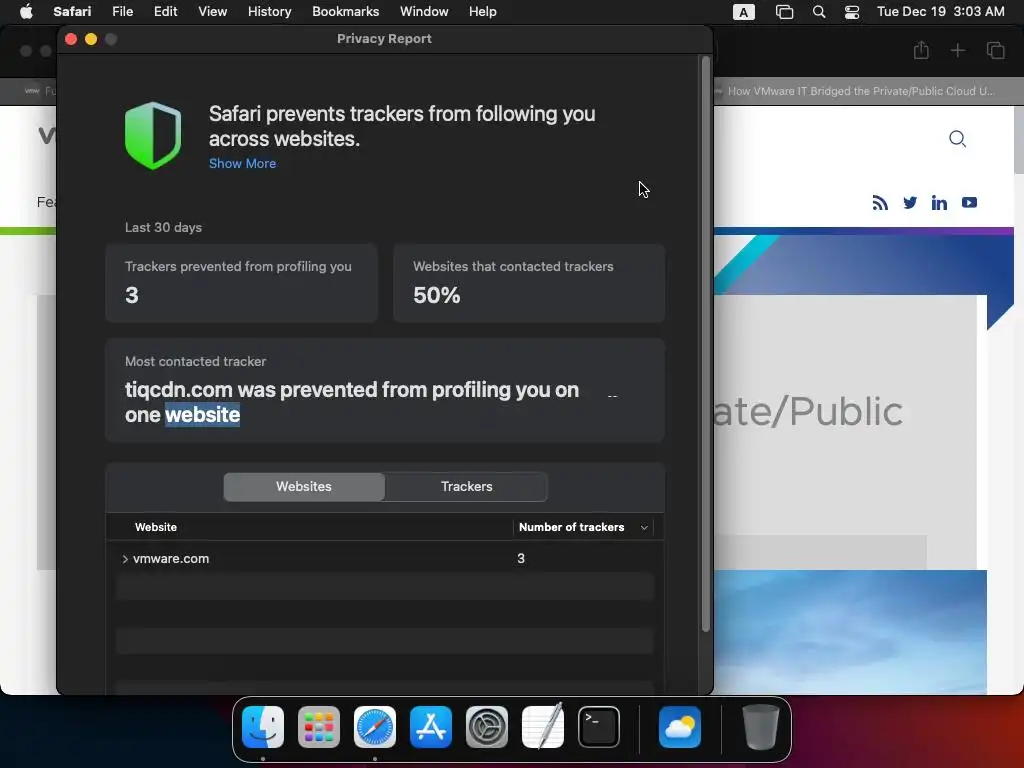Click the Show More link
Screen dimensions: 1024x768
(x=242, y=163)
